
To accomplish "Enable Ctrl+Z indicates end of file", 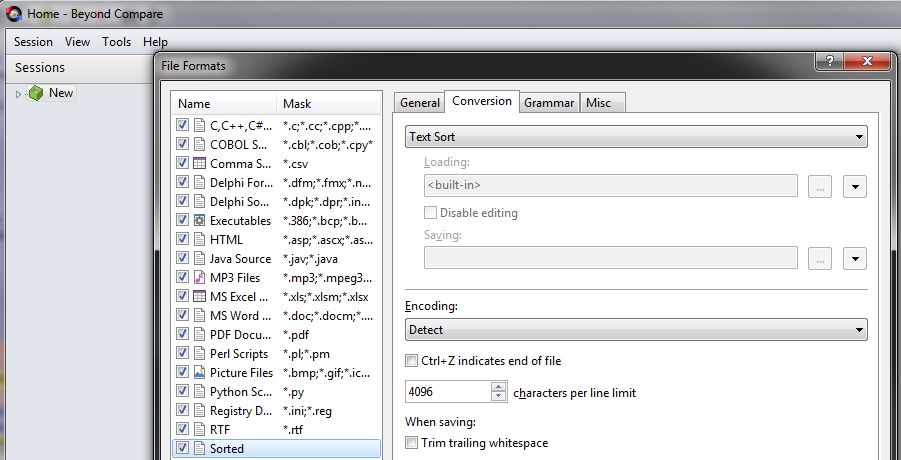I will [x=411, y=361].
